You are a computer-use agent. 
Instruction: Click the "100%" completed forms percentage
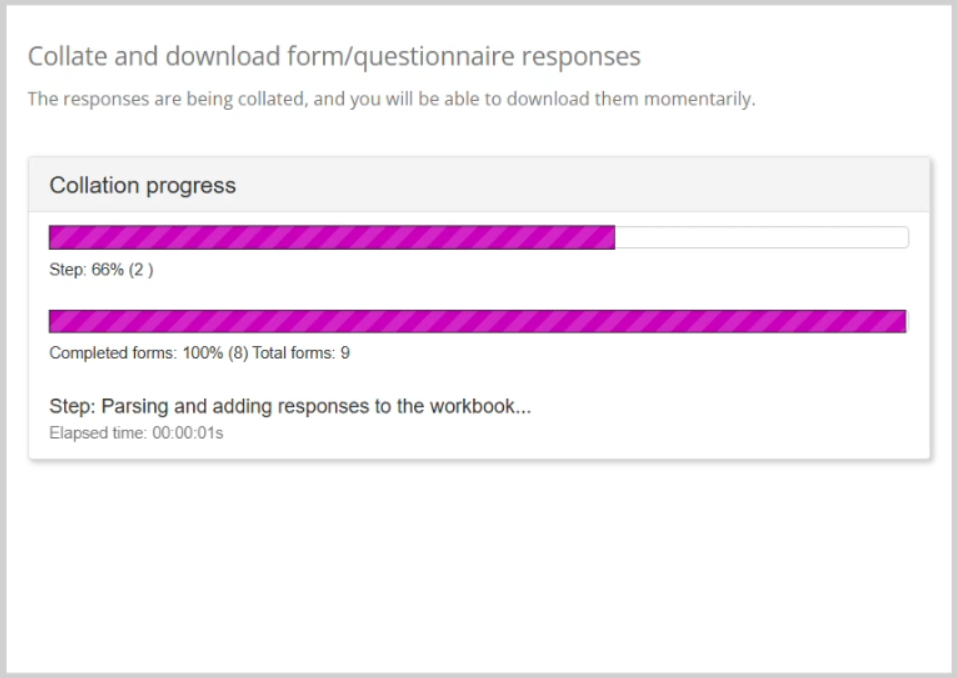click(199, 353)
